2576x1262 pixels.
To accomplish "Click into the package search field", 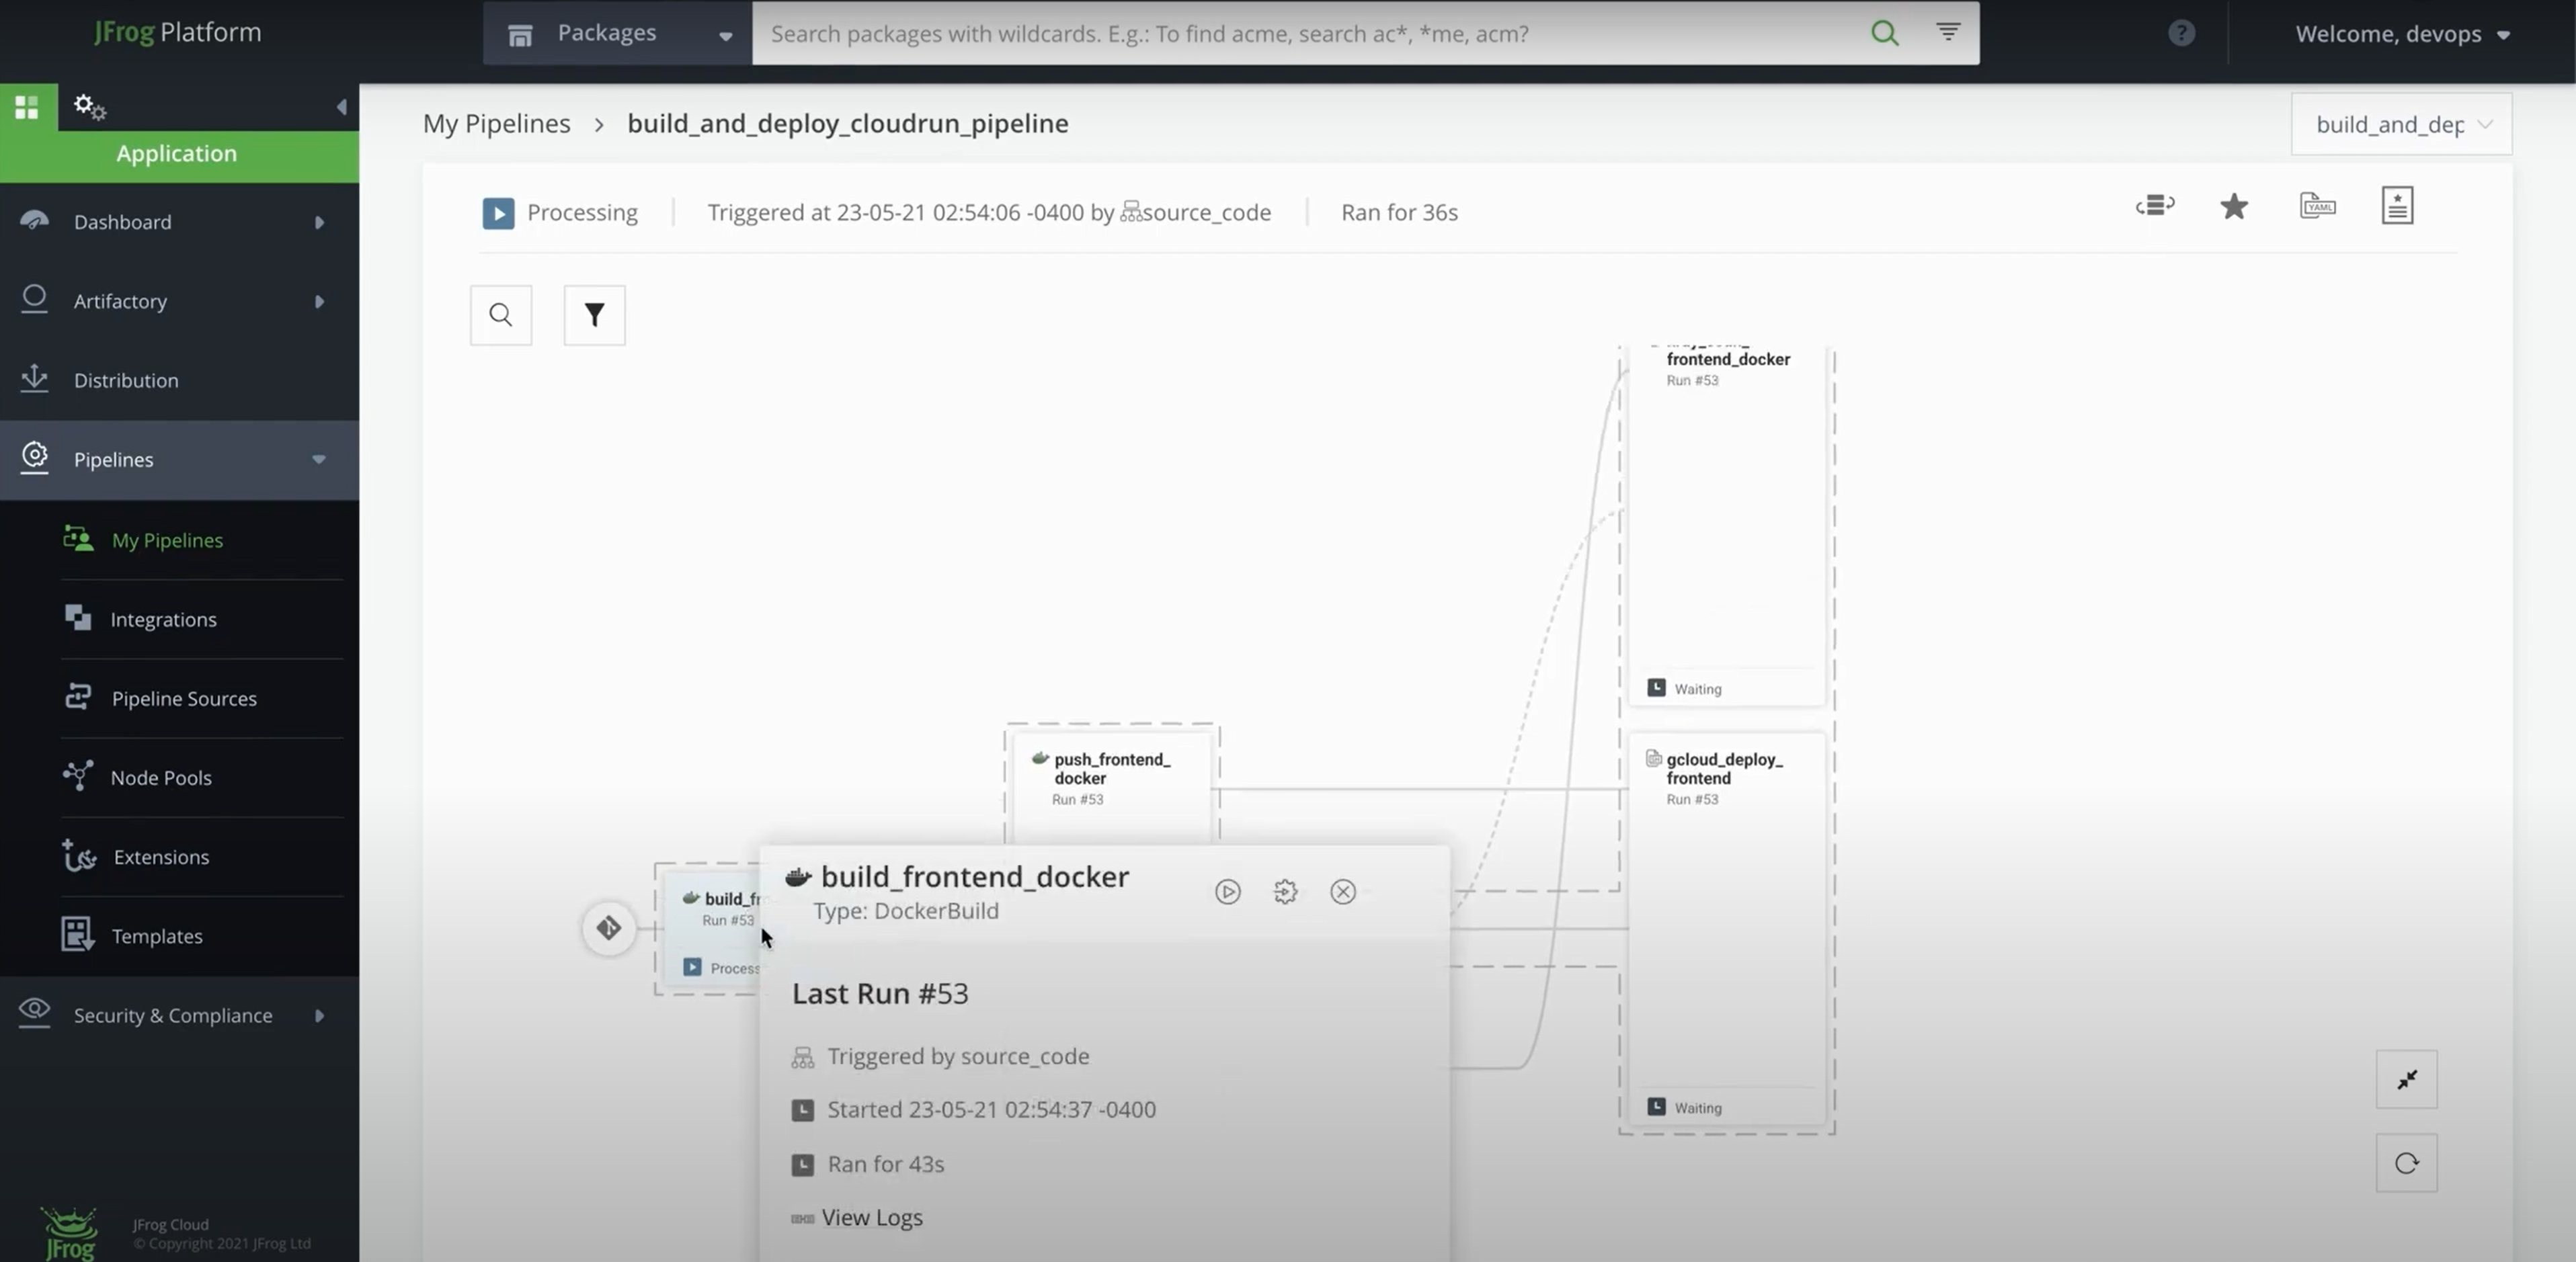I will pos(1300,33).
